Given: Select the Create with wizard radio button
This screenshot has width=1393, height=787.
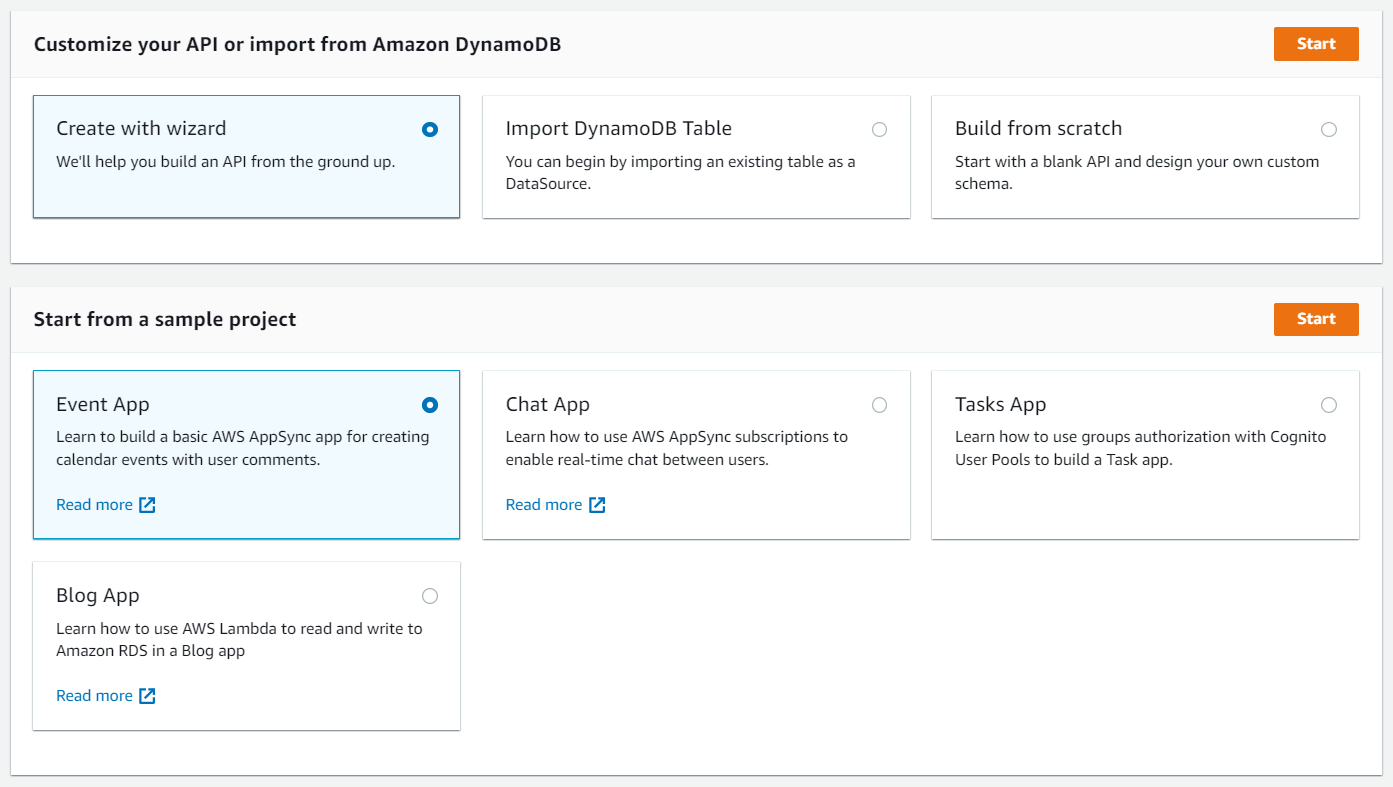Looking at the screenshot, I should pos(430,129).
